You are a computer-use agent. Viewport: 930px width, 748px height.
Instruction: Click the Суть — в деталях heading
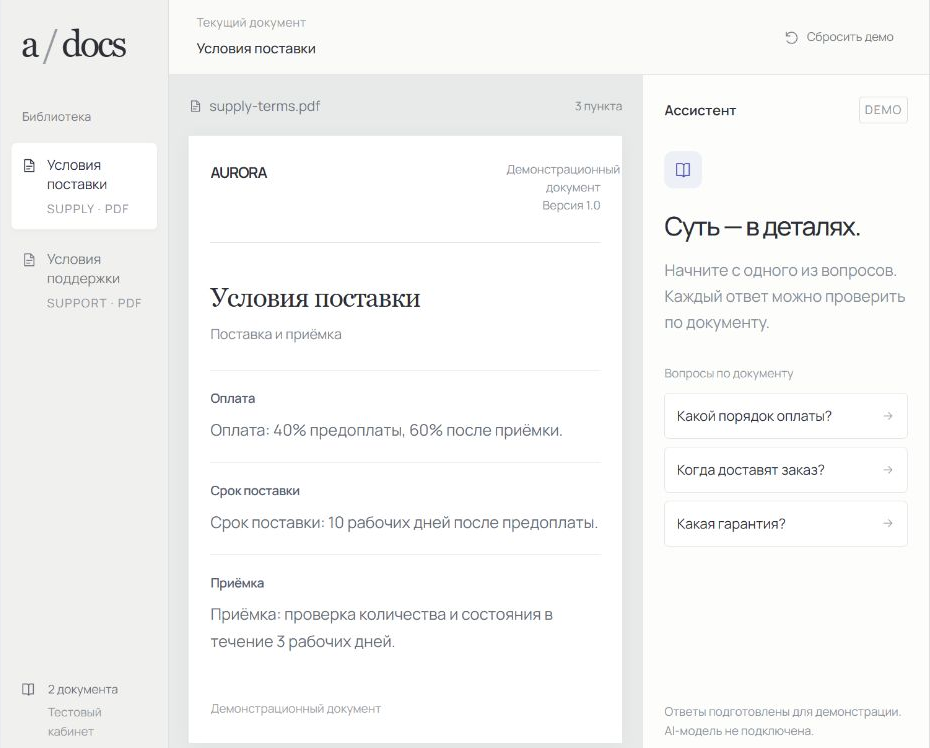tap(762, 227)
